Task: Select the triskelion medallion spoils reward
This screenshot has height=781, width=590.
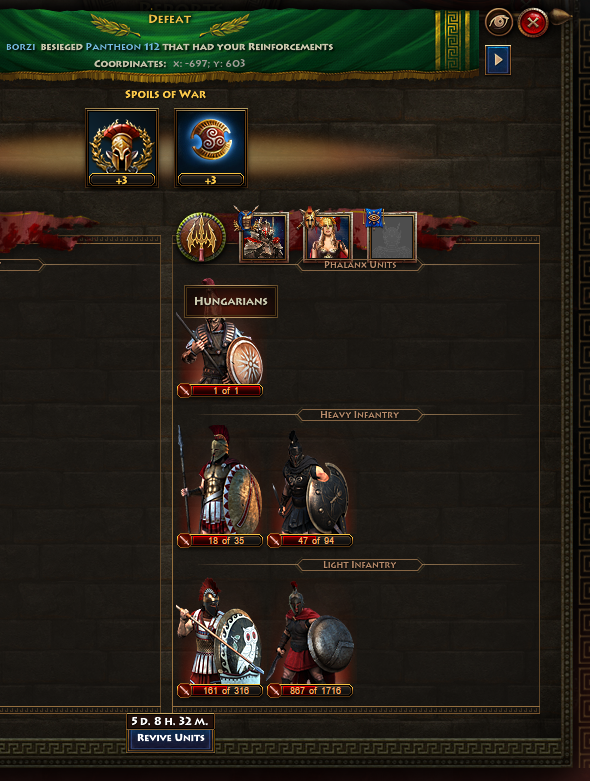Action: point(211,148)
